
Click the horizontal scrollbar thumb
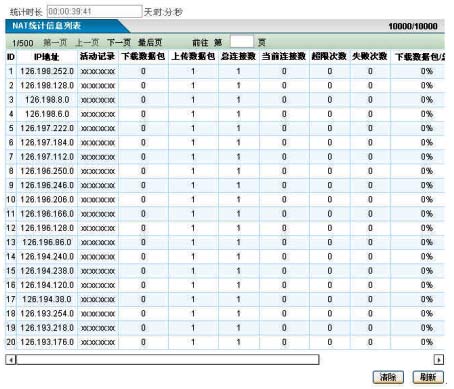pos(168,360)
